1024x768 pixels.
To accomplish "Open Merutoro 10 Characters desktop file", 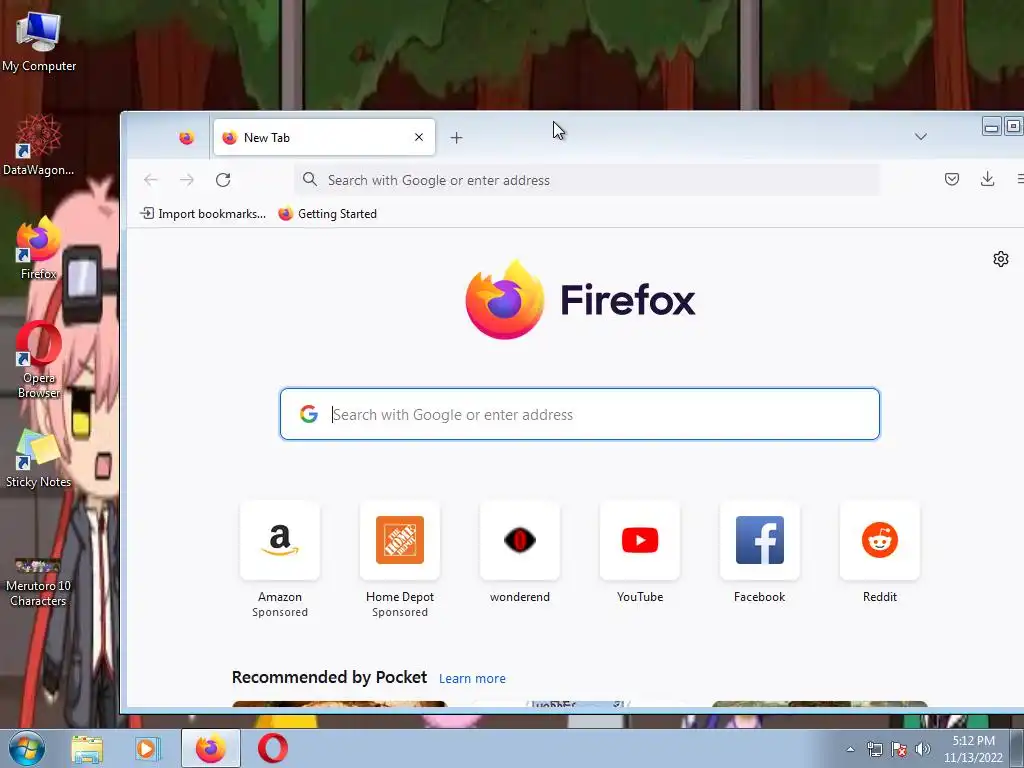I will coord(39,581).
